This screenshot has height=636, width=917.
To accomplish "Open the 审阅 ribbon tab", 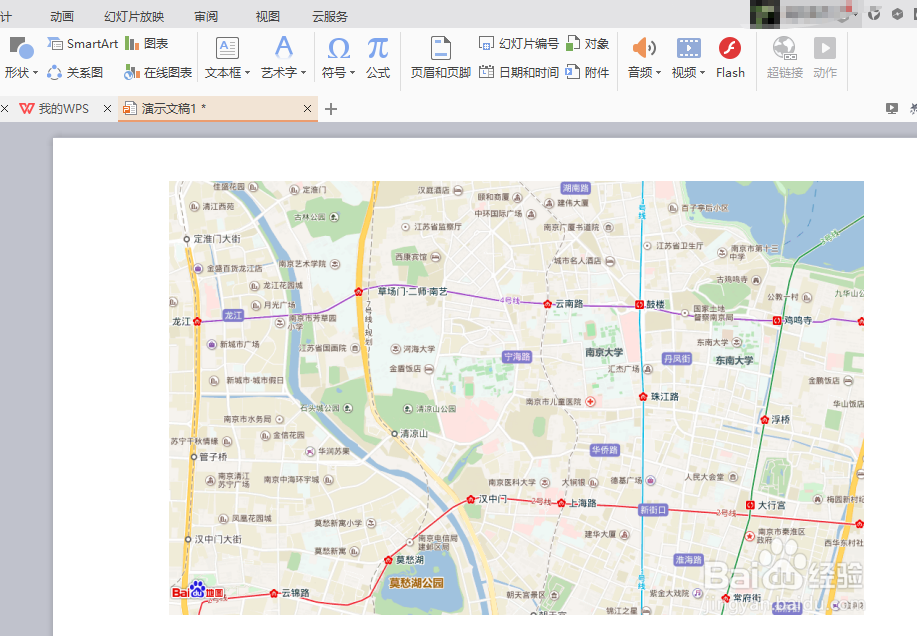I will click(206, 16).
